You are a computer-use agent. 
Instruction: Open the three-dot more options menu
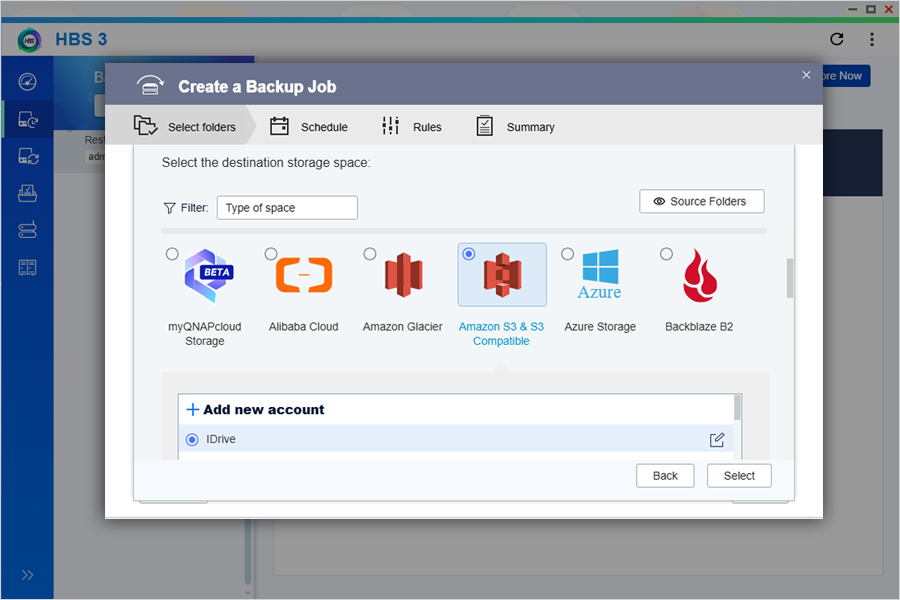pos(872,39)
